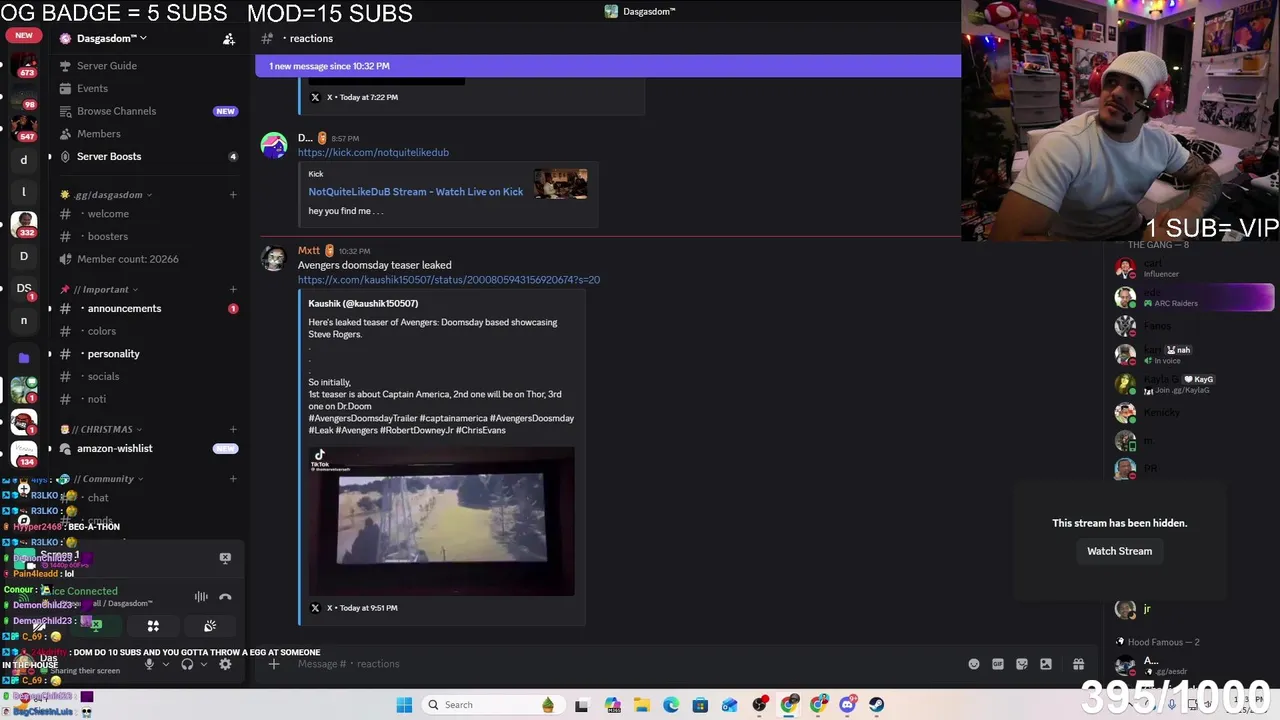Open the sticker picker
Screen dimensions: 1280x720
point(1021,664)
